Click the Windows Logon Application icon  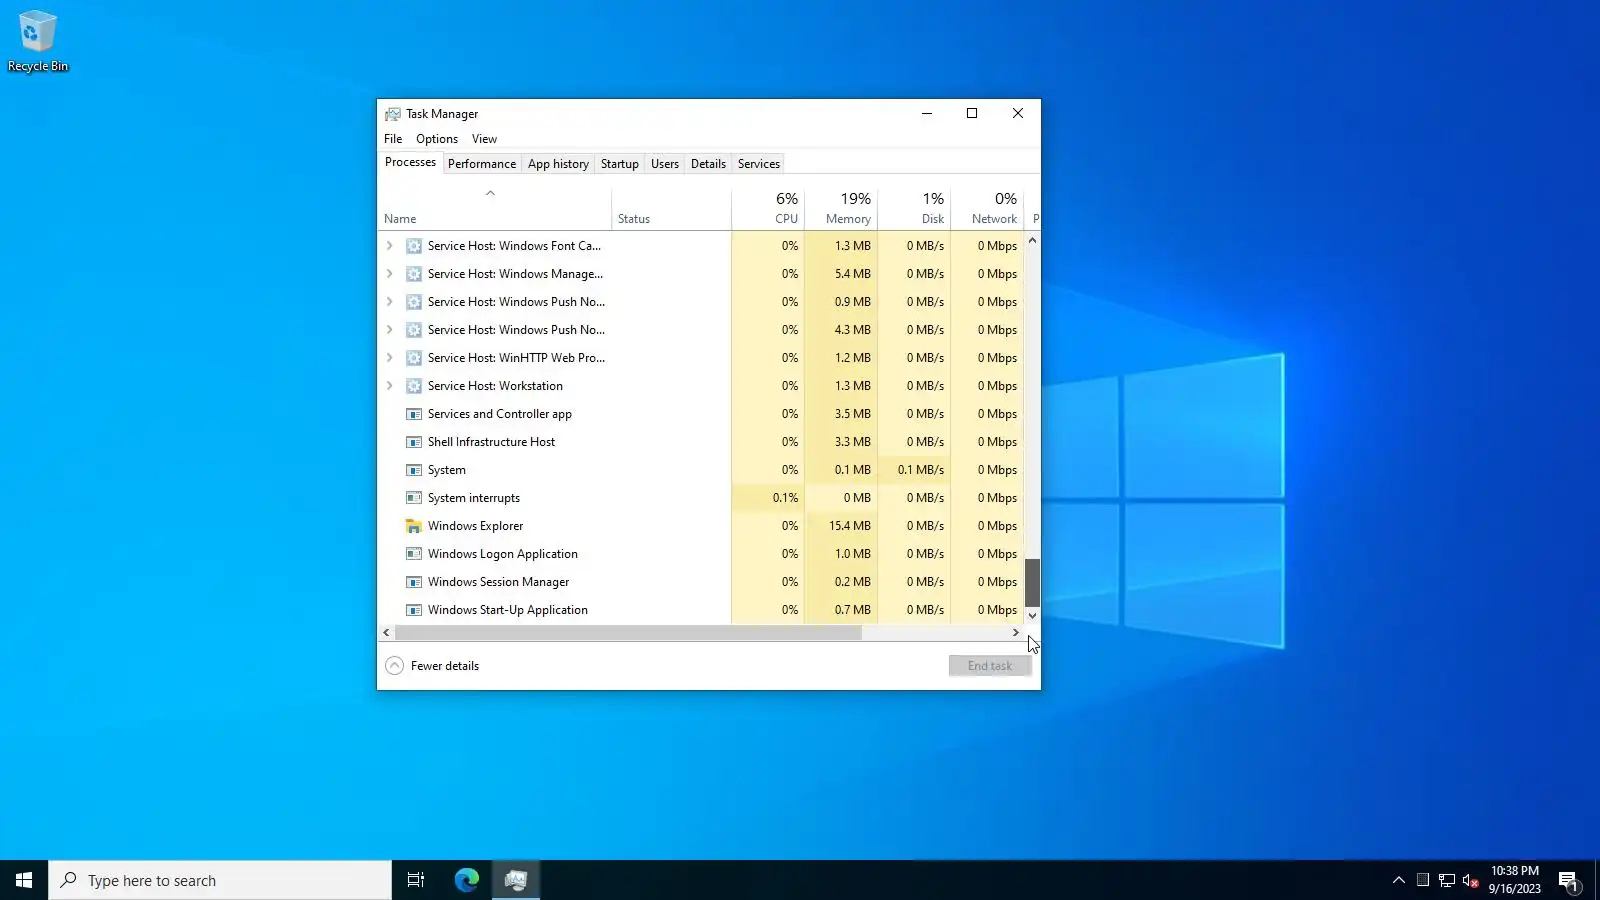tap(413, 554)
